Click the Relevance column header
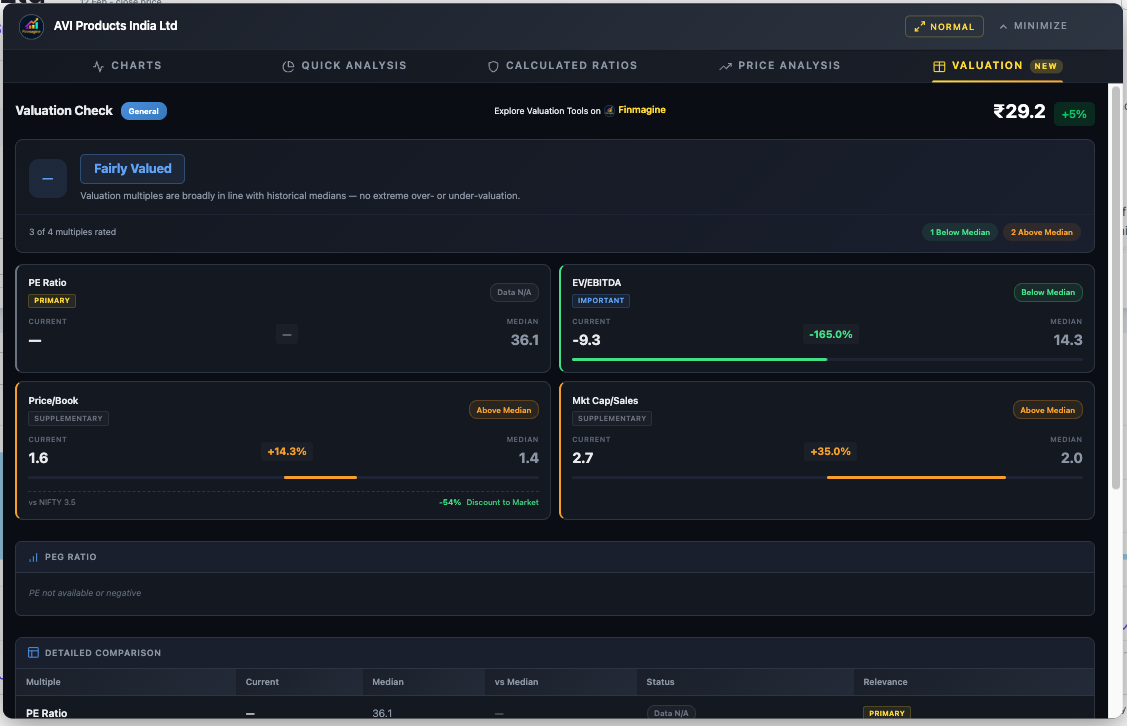Screen dimensions: 1127x726 885,682
